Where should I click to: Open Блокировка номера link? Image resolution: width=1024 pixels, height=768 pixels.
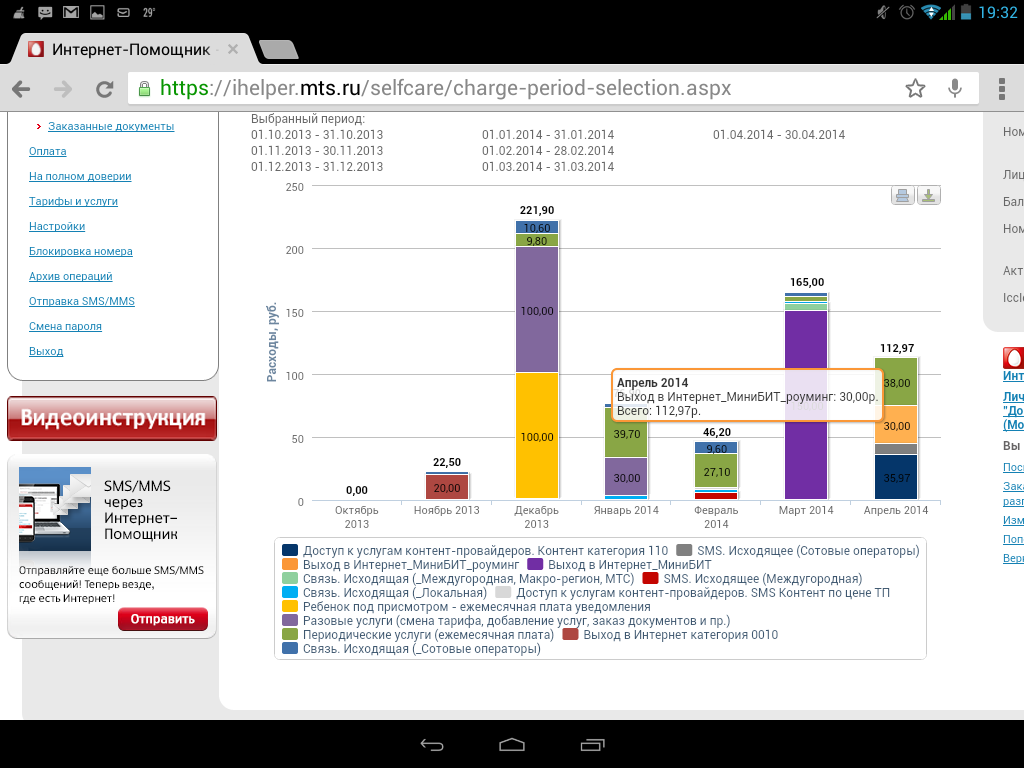(81, 251)
